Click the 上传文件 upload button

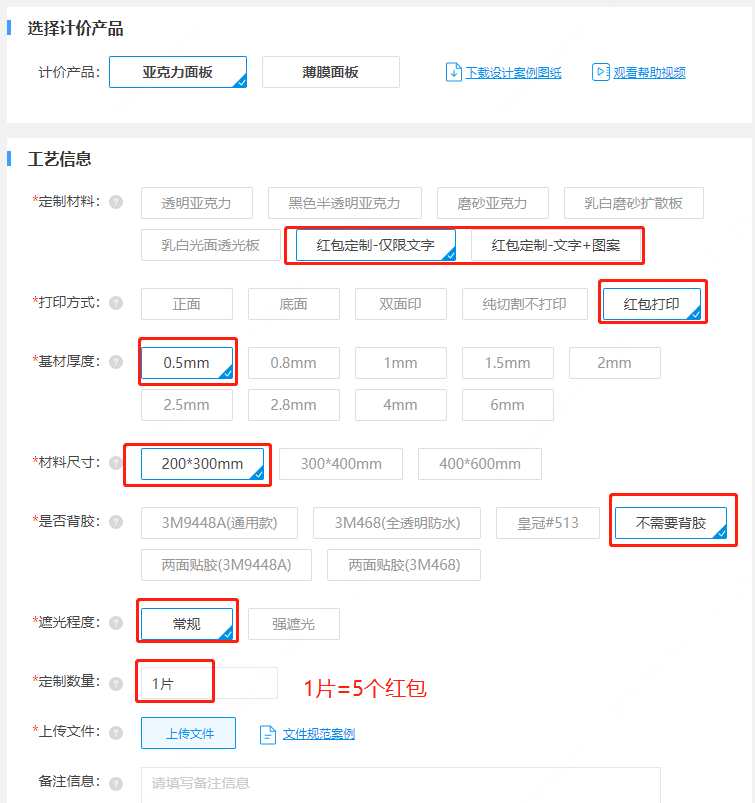tap(188, 733)
